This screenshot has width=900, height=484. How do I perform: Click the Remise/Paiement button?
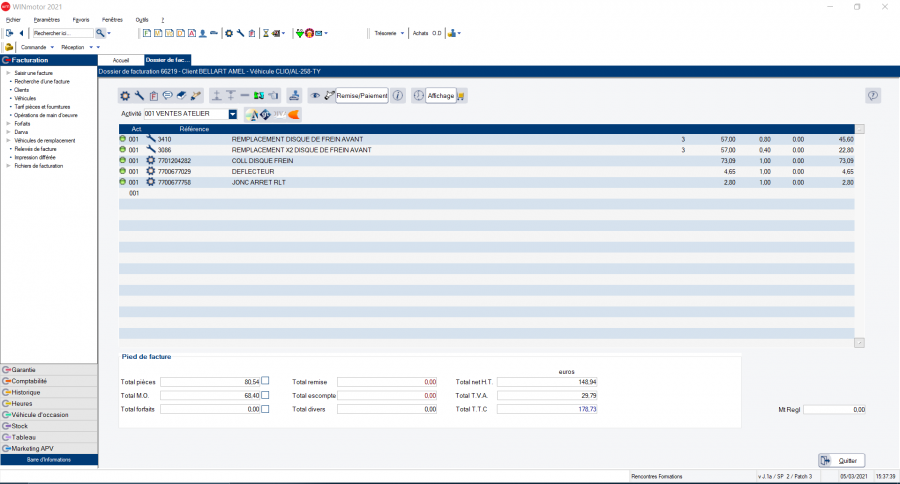(362, 96)
